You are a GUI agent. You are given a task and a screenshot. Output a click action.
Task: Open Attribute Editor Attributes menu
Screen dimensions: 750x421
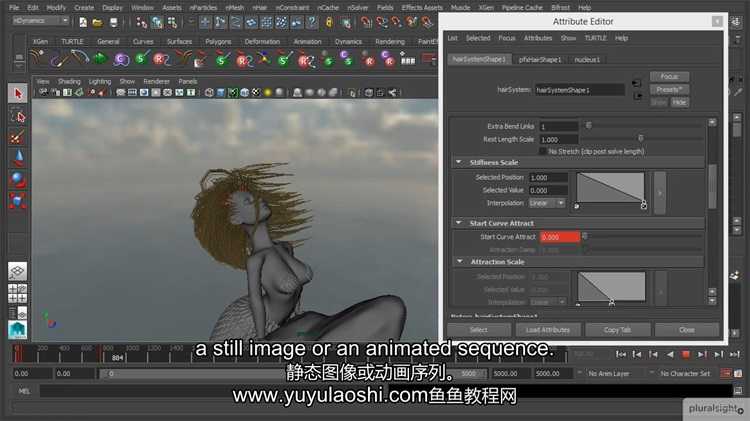538,38
